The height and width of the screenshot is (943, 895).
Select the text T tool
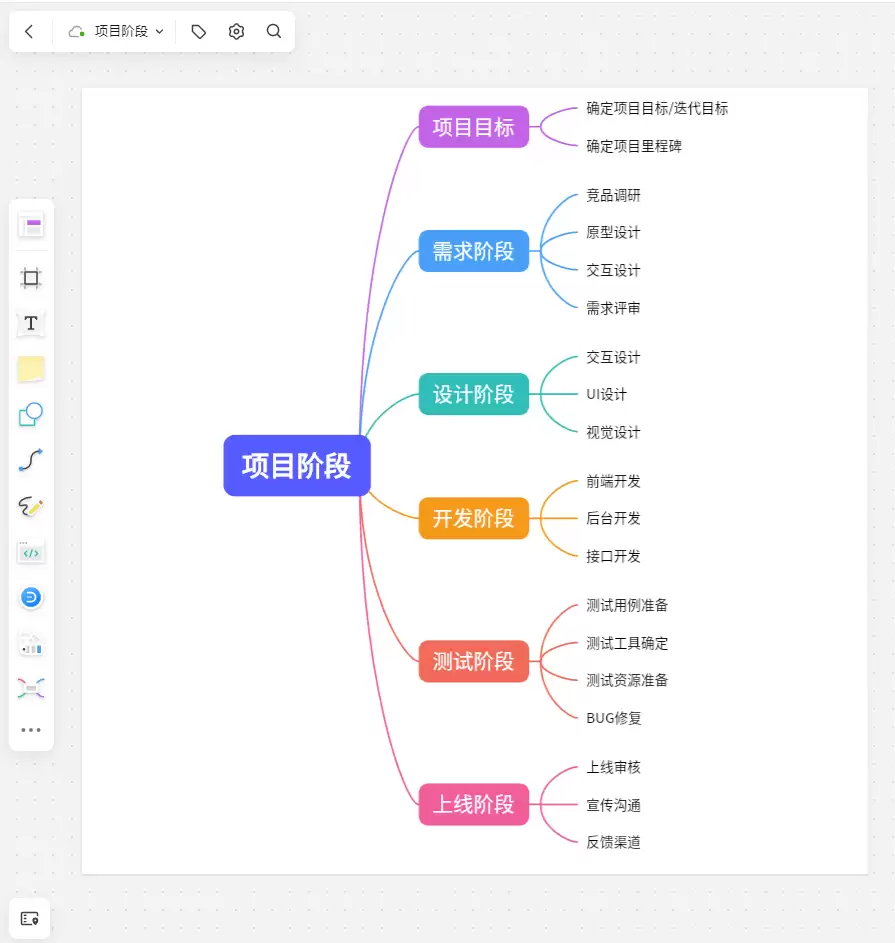31,323
